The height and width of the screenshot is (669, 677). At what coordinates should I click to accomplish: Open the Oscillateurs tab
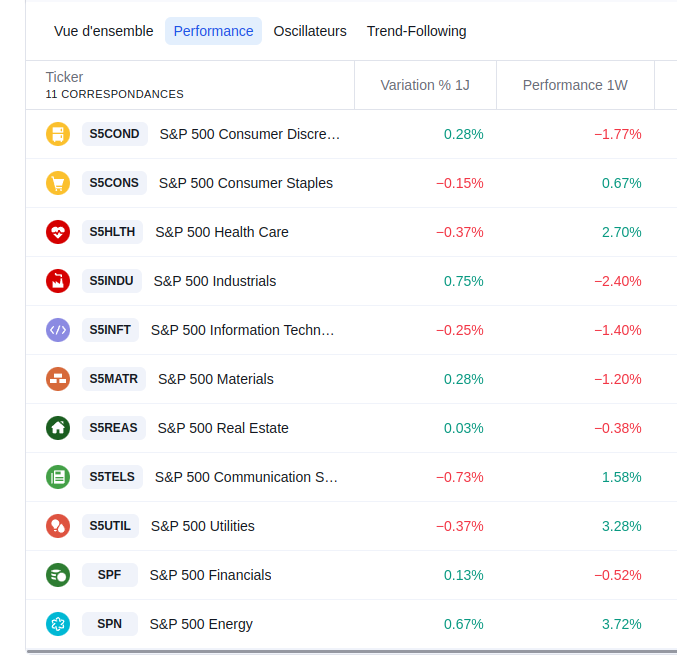(x=310, y=31)
